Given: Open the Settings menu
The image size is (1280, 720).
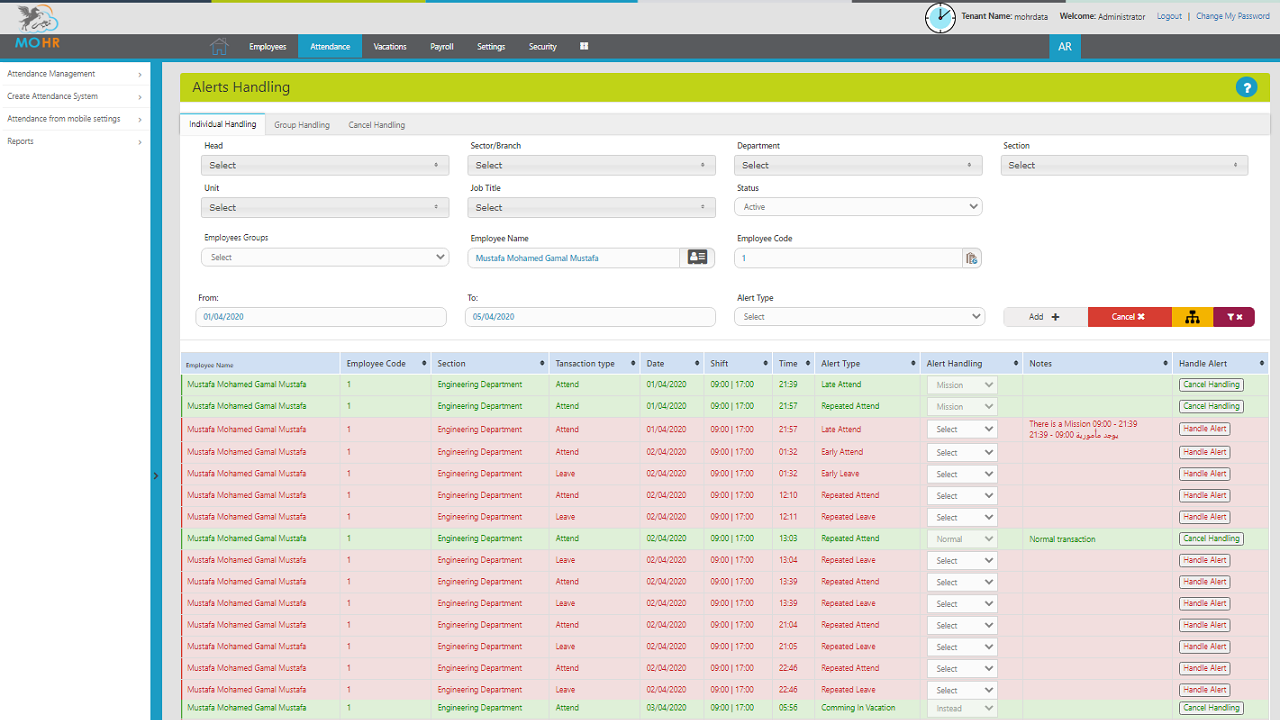Looking at the screenshot, I should pyautogui.click(x=491, y=46).
